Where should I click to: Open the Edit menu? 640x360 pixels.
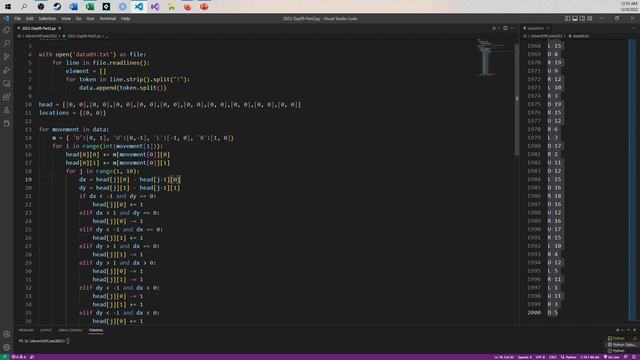point(29,18)
